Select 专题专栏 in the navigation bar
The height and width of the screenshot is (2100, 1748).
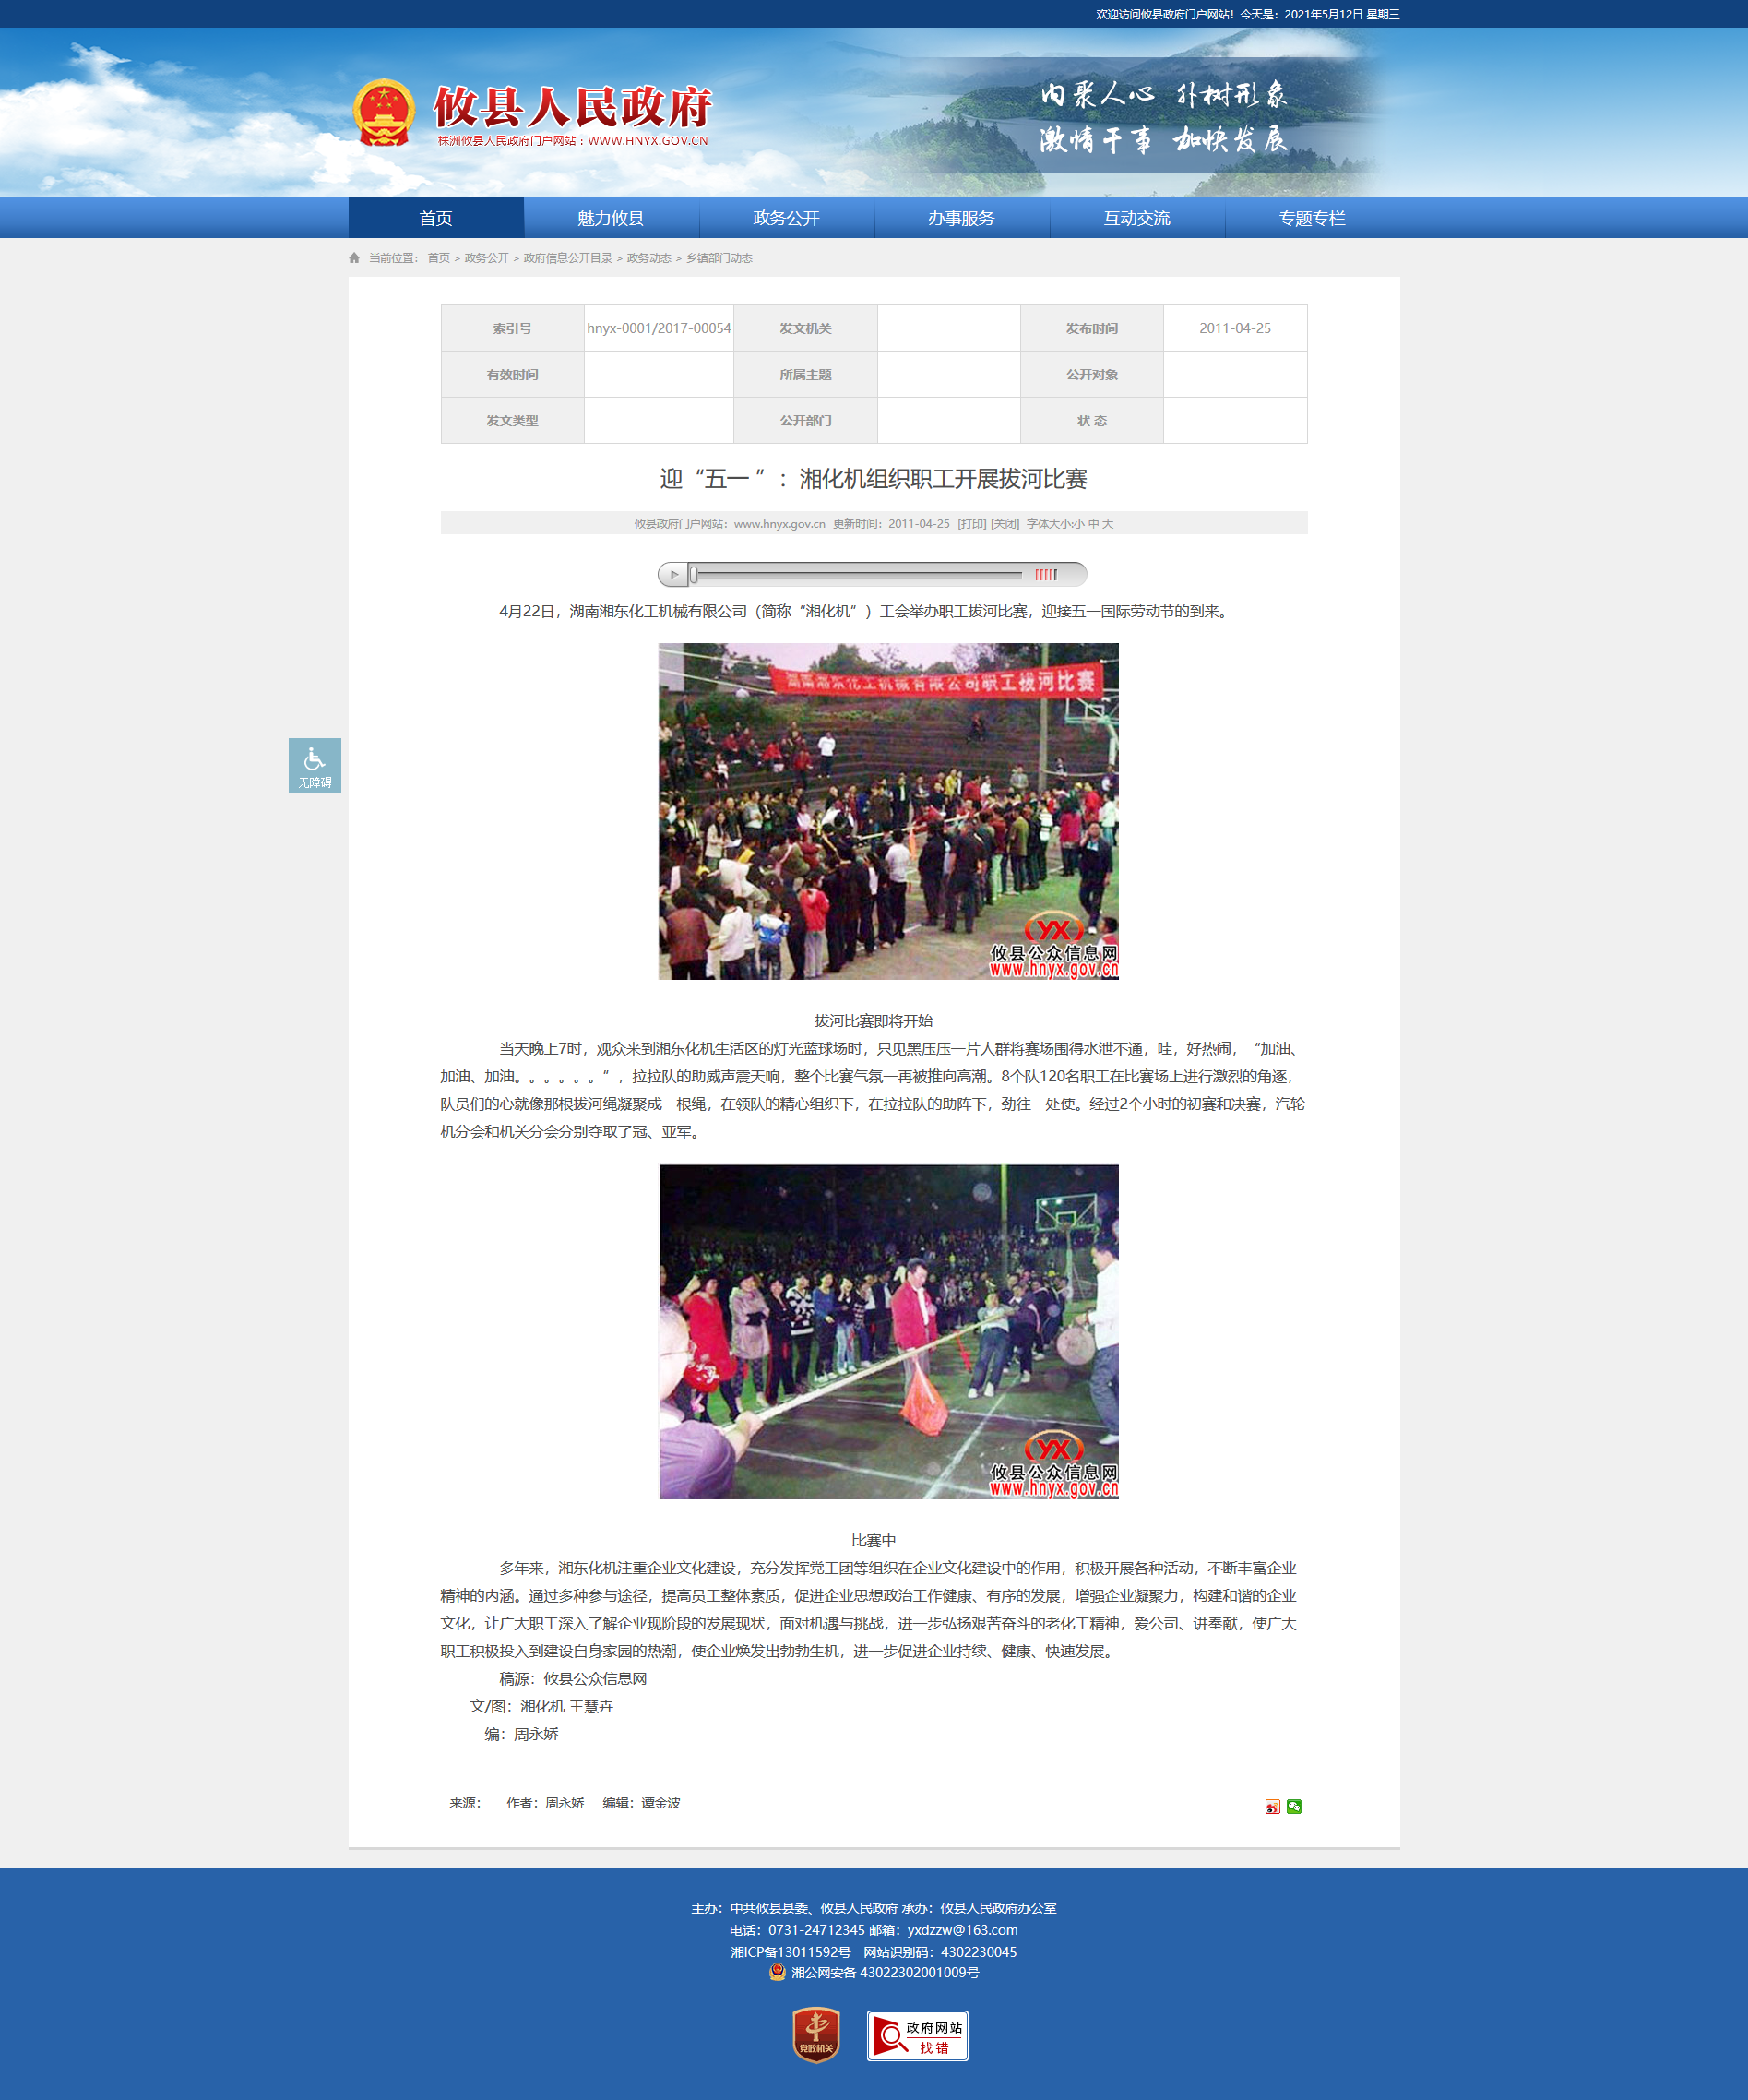[1312, 218]
